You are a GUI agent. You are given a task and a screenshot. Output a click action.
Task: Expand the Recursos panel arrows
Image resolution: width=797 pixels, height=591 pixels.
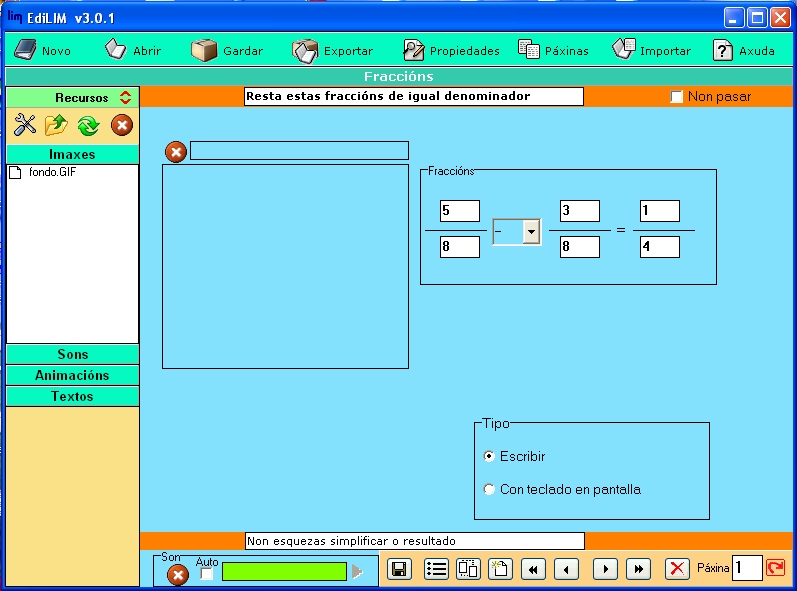125,98
